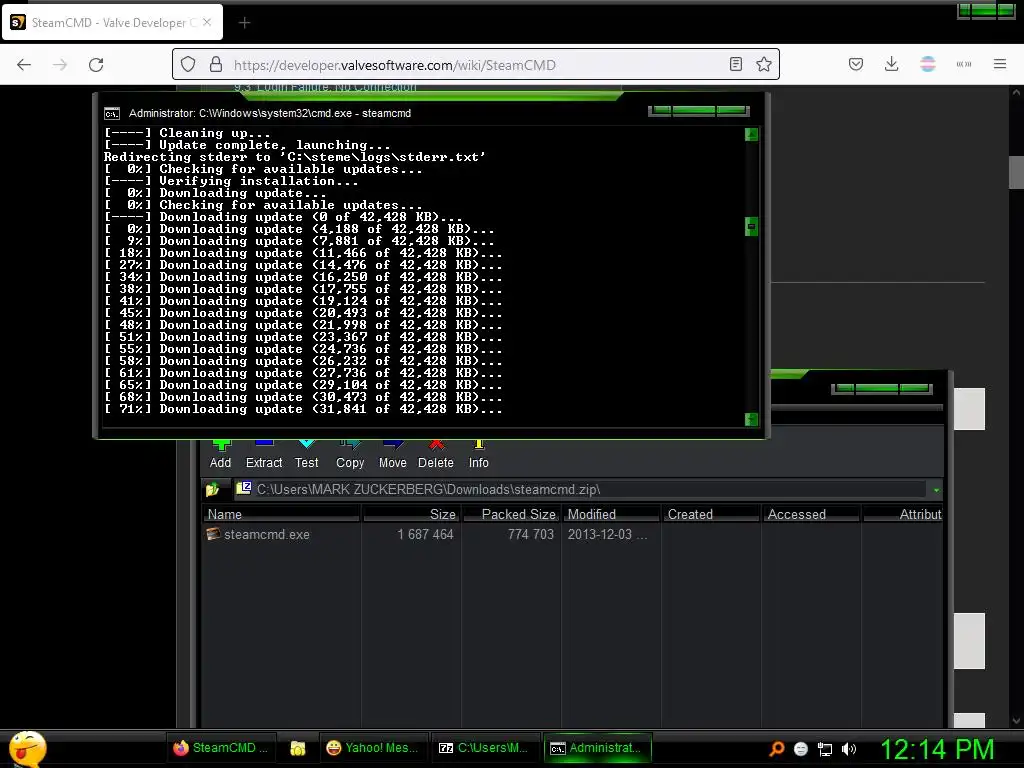Click the tracking protection shield icon
Image resolution: width=1024 pixels, height=768 pixels.
(188, 65)
